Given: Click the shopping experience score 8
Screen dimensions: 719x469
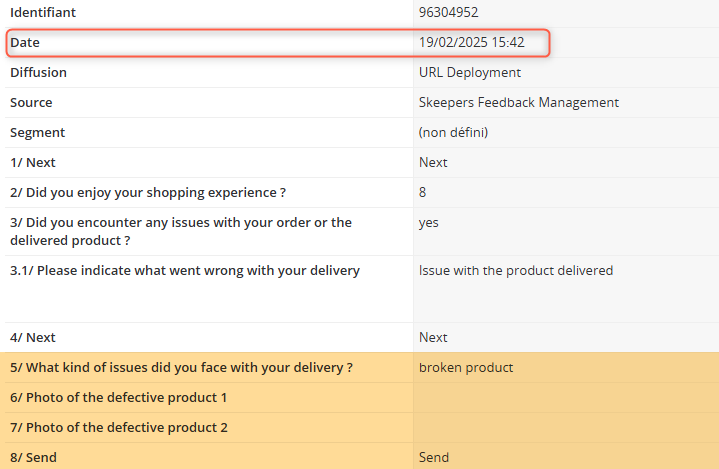Looking at the screenshot, I should 423,192.
